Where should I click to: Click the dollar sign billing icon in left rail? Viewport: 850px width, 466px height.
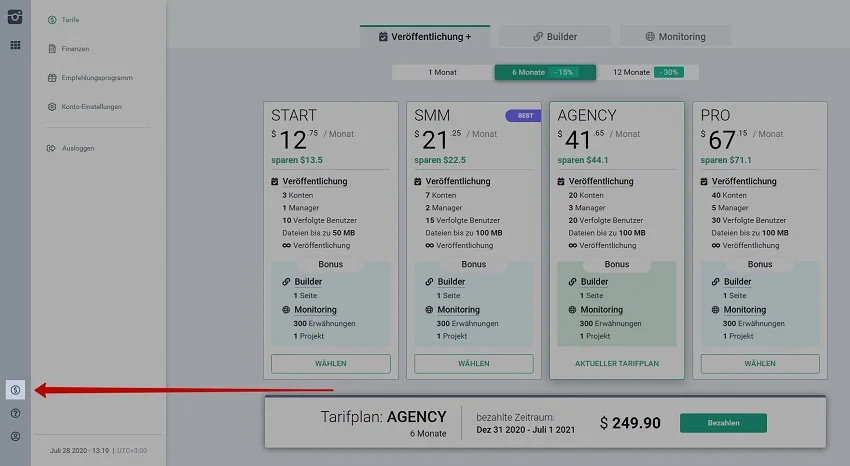15,390
